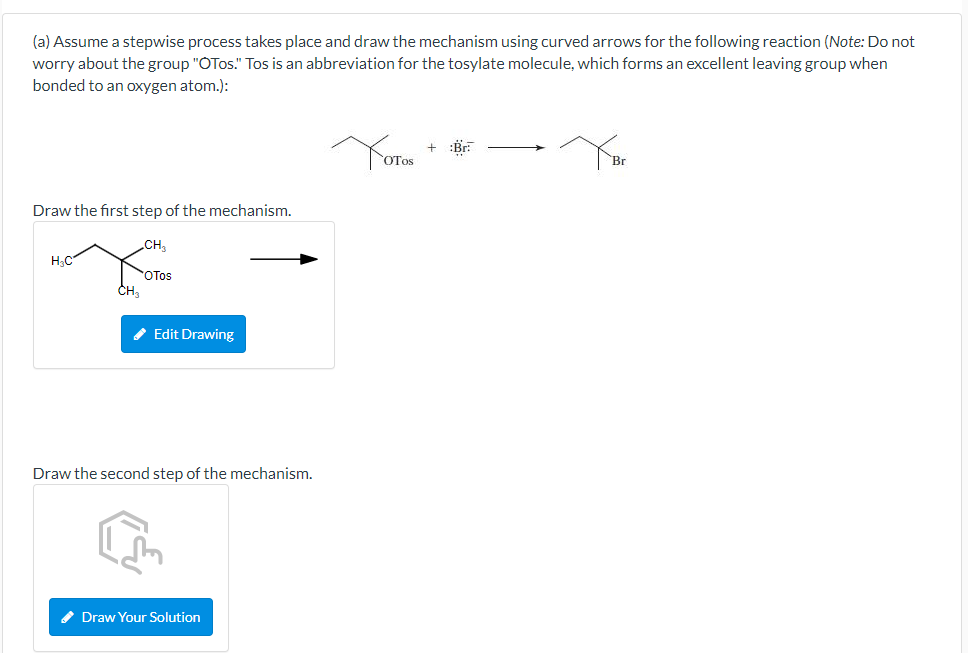Click the H3C label in the first-step drawing
Viewport: 968px width, 653px height.
tap(62, 262)
